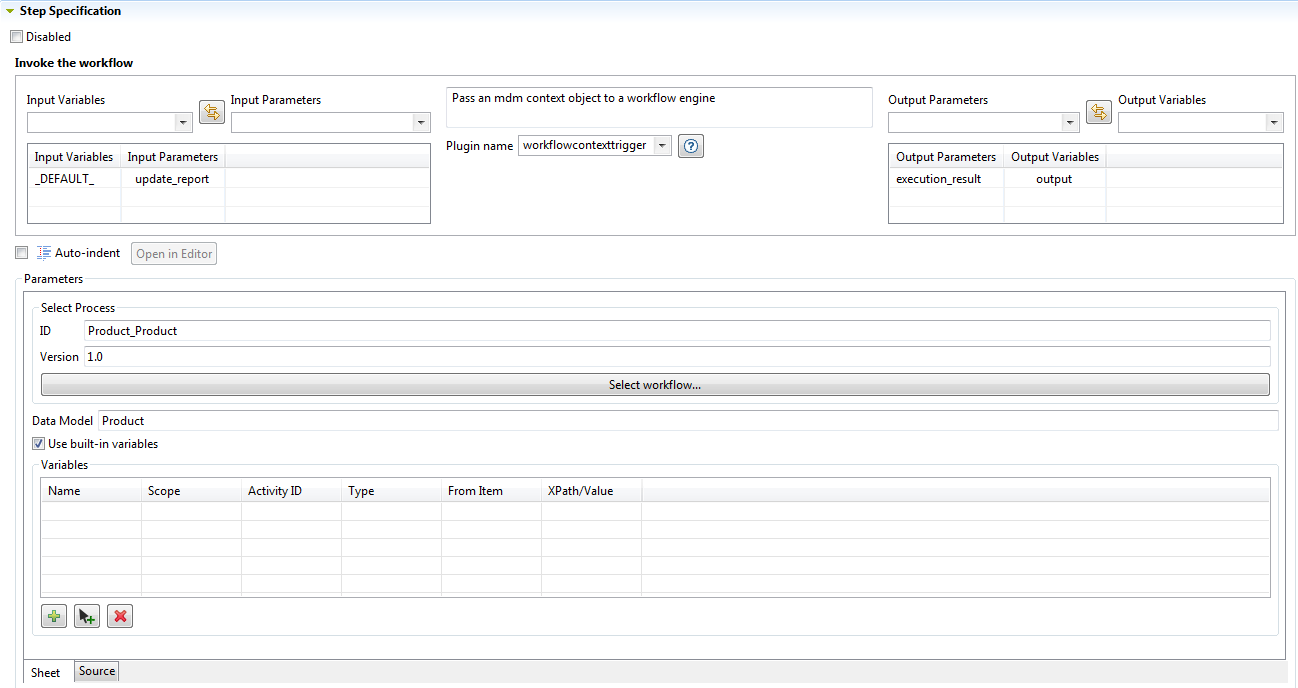Screen dimensions: 1298x688
Task: Click the Auto-indent icon
Action: click(x=44, y=253)
